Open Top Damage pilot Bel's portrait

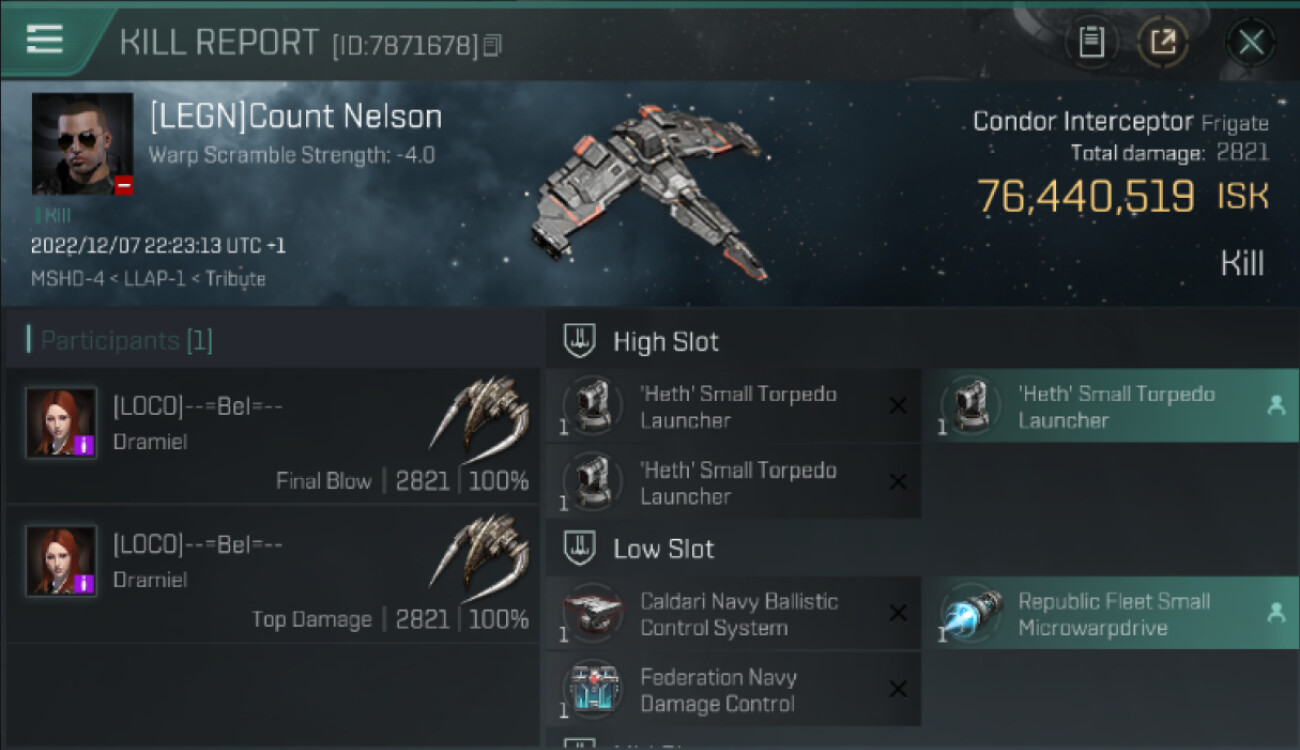[x=61, y=561]
